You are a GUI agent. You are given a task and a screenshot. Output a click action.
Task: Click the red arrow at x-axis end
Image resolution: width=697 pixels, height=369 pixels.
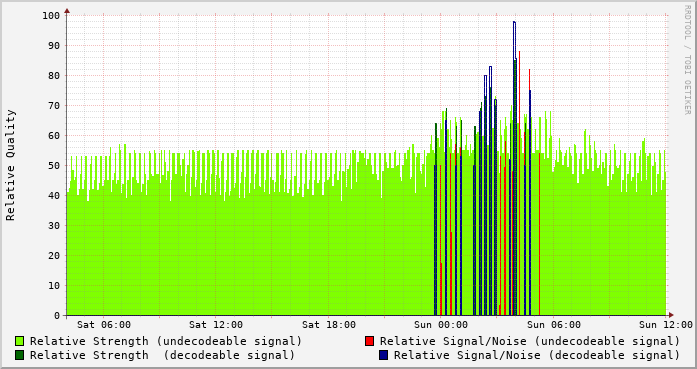click(671, 315)
